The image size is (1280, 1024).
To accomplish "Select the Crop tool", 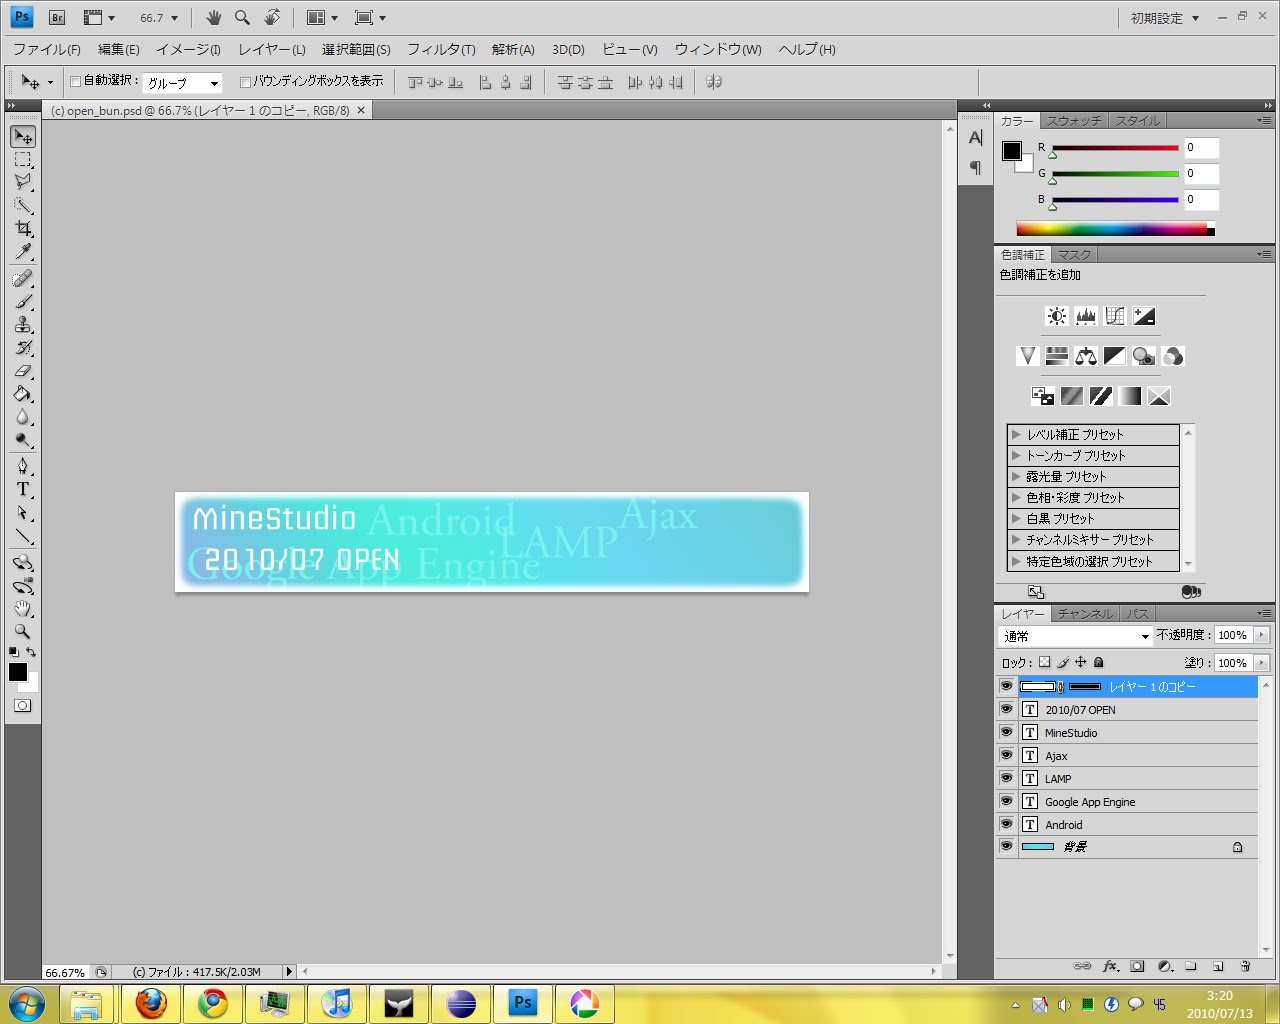I will 23,229.
